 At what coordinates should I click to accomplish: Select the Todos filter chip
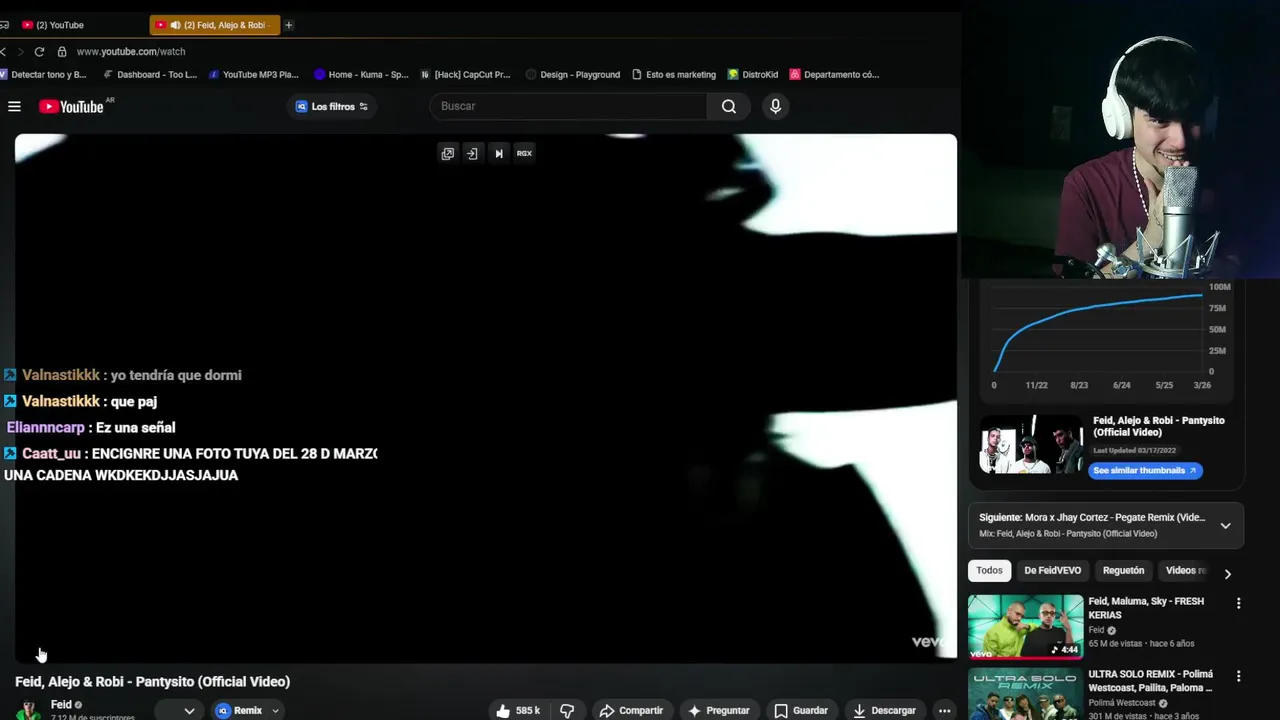pos(989,570)
